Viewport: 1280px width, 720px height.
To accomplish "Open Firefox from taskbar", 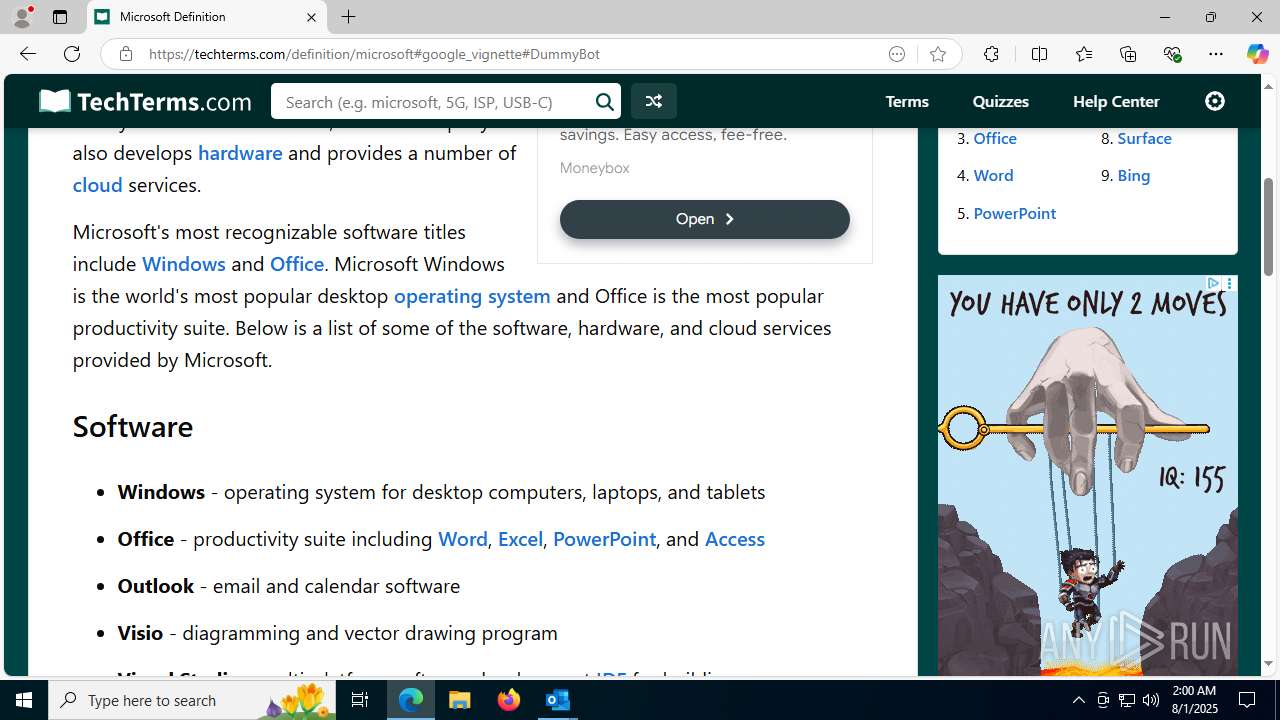I will pos(509,700).
